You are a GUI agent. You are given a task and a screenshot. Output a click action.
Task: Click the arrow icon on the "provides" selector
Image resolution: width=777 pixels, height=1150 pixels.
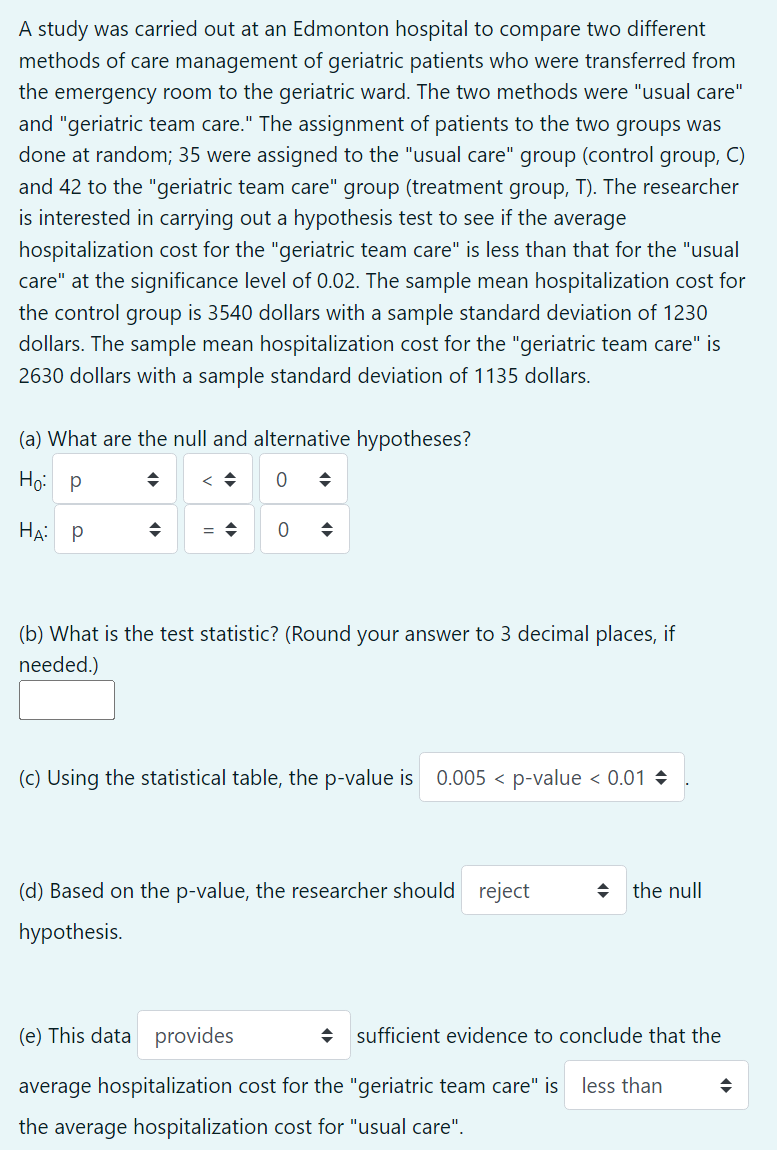[x=327, y=1035]
